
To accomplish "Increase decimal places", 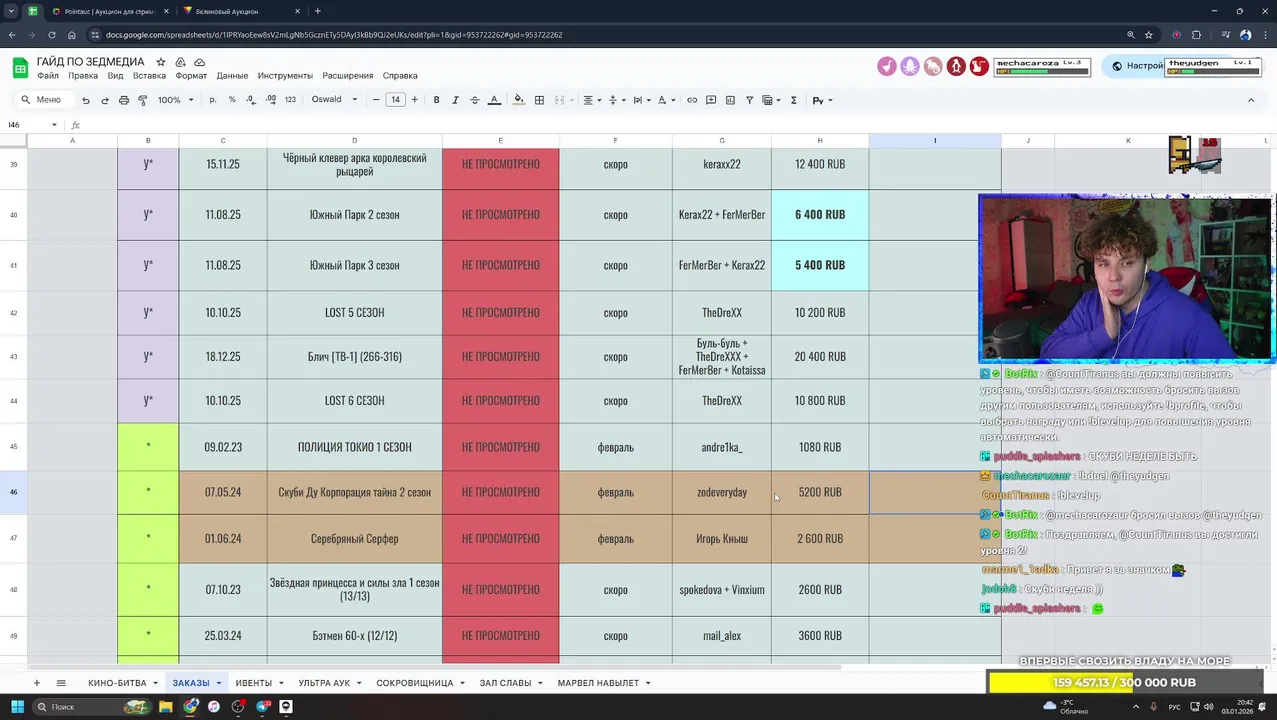I will pyautogui.click(x=270, y=100).
